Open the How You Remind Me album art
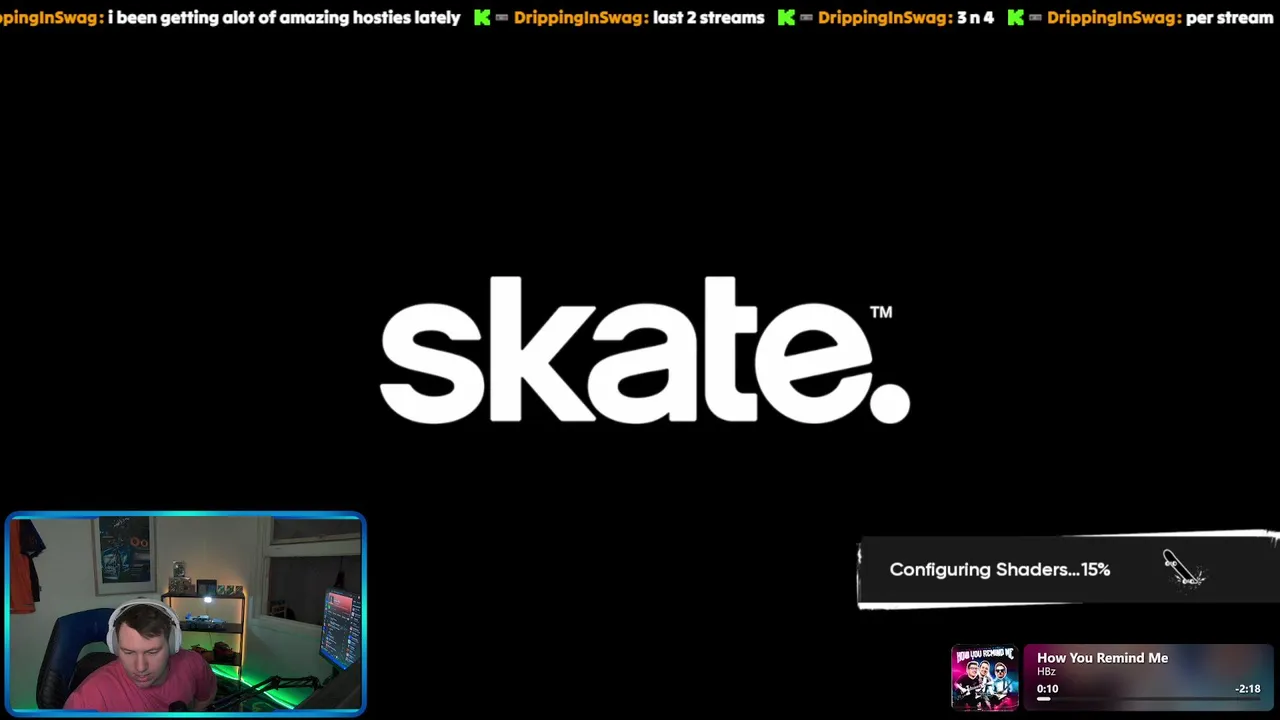Viewport: 1280px width, 720px height. [x=985, y=678]
